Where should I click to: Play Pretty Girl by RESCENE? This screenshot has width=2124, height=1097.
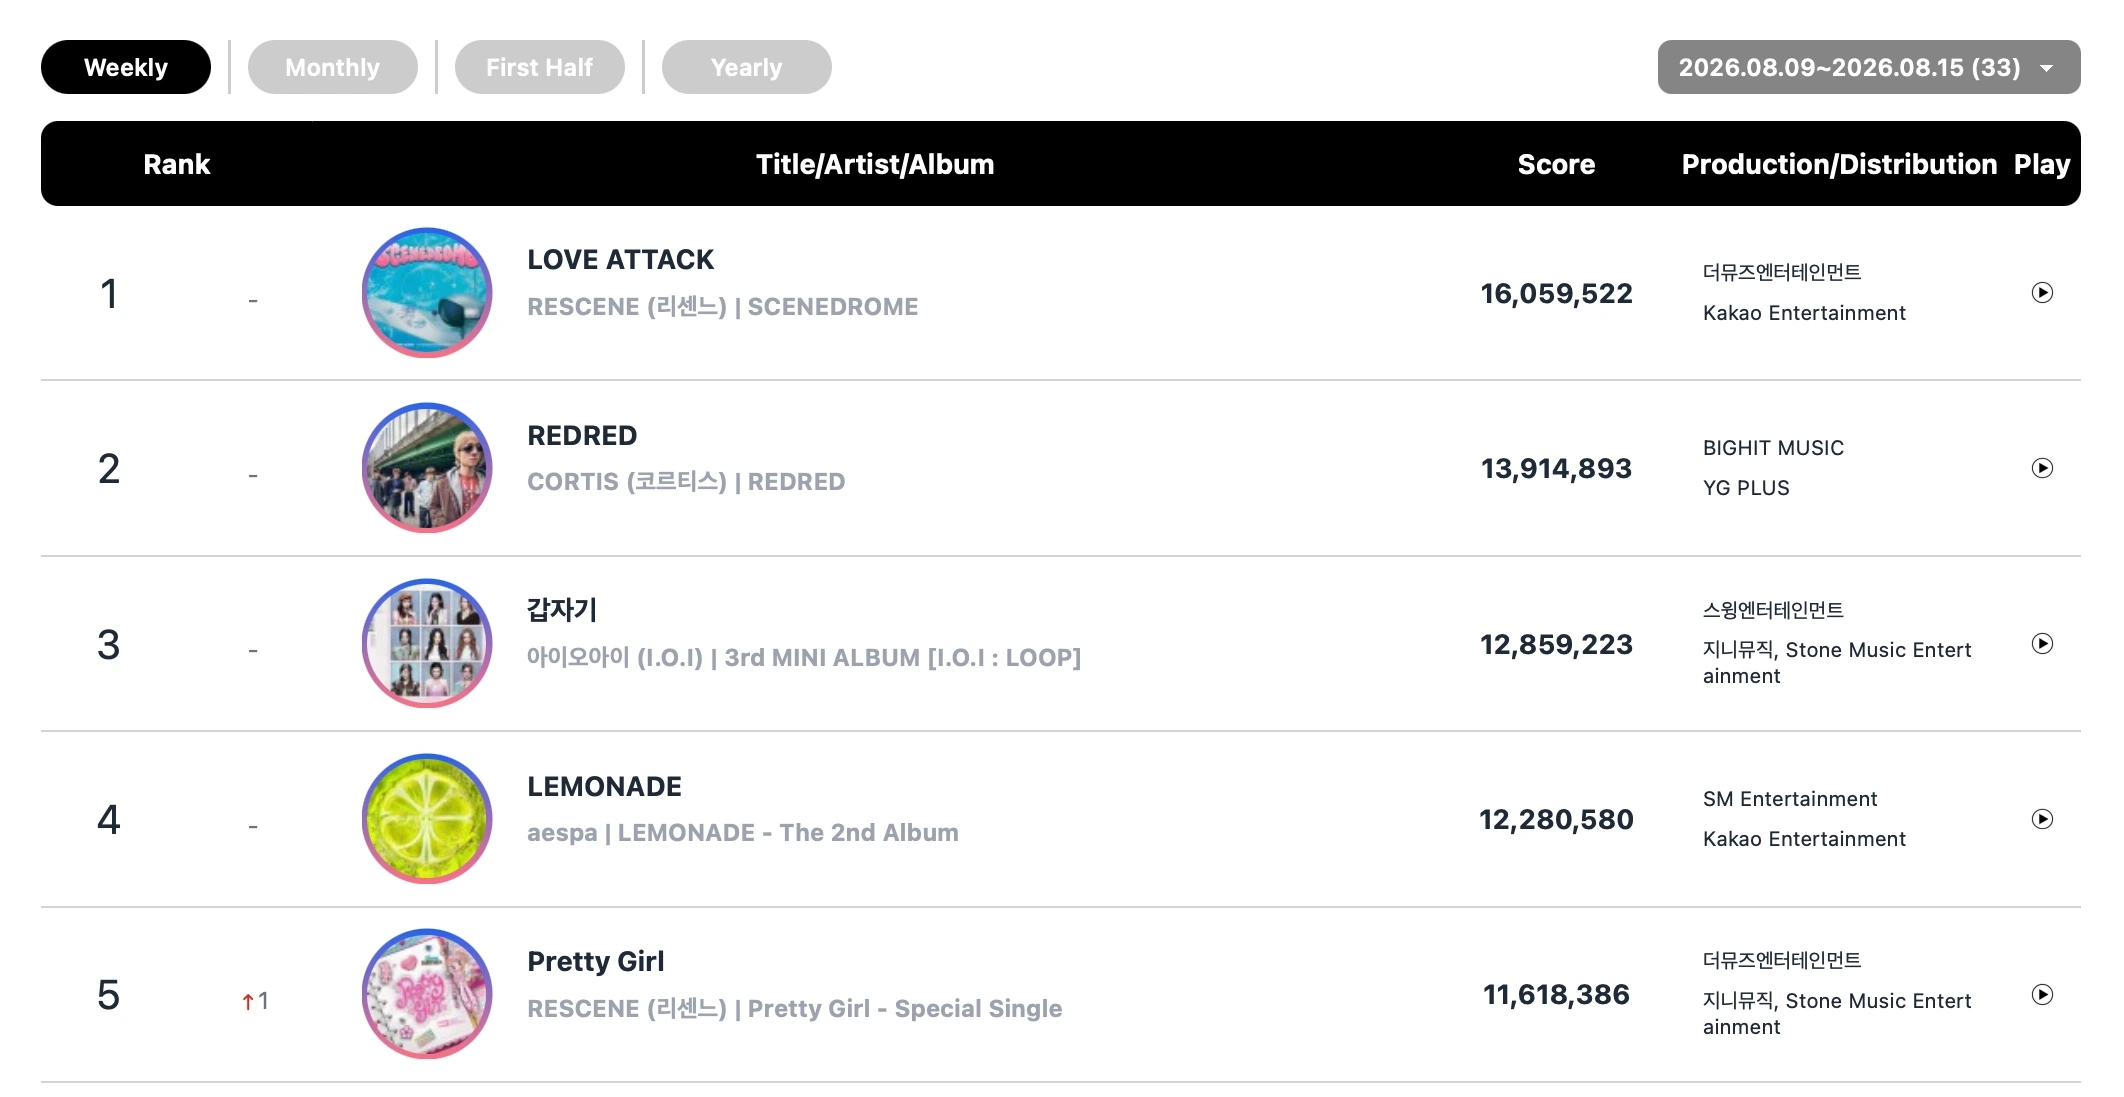tap(2042, 994)
